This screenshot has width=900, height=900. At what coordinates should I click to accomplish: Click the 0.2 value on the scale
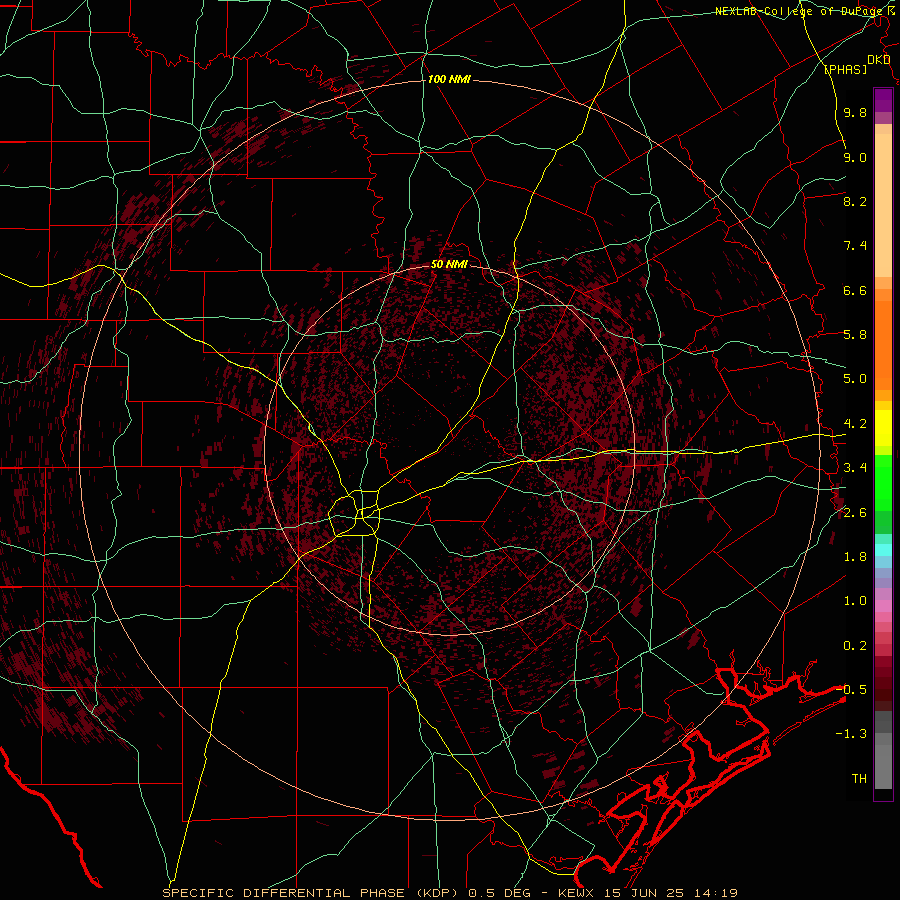[x=855, y=646]
